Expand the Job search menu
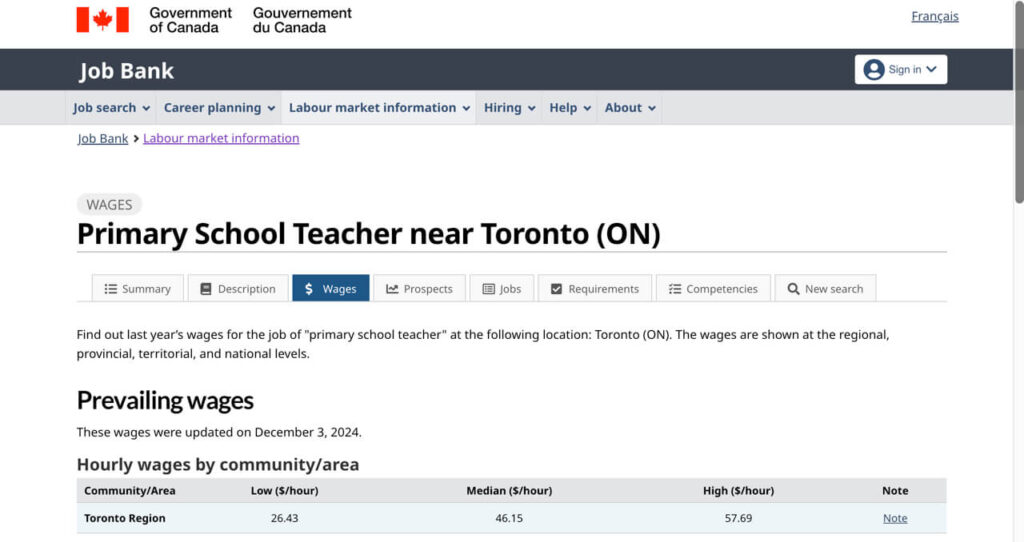The image size is (1024, 542). coord(111,108)
